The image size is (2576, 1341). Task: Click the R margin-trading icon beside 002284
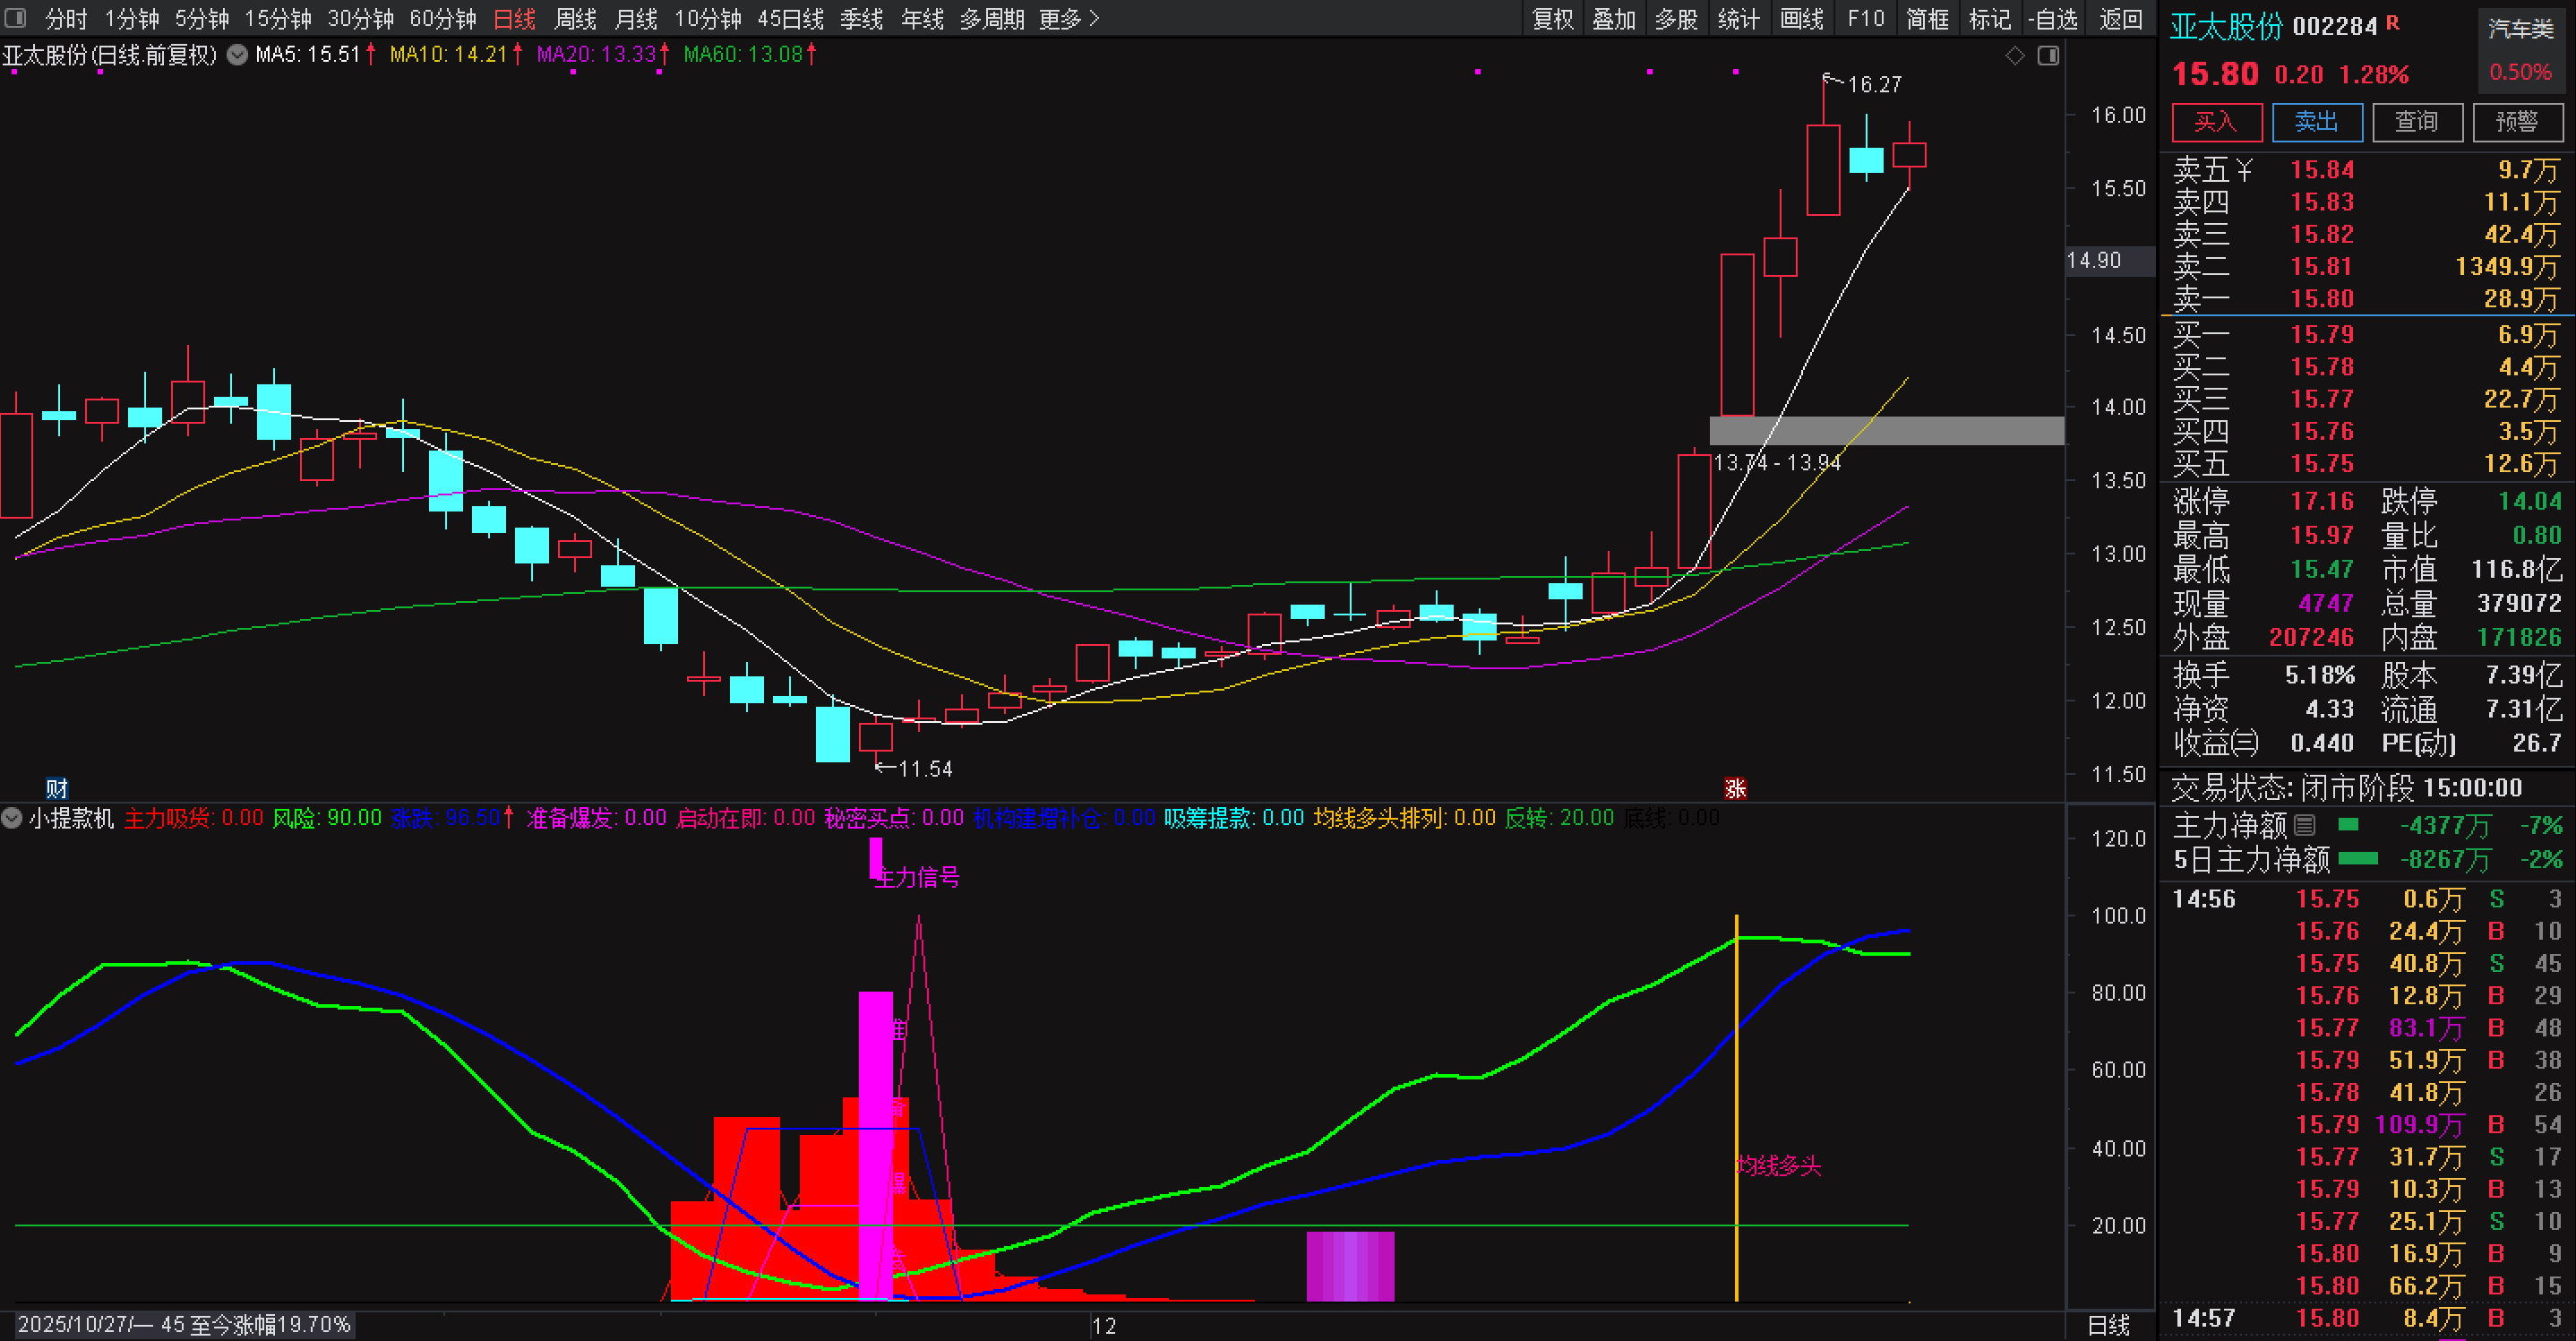click(x=2392, y=23)
